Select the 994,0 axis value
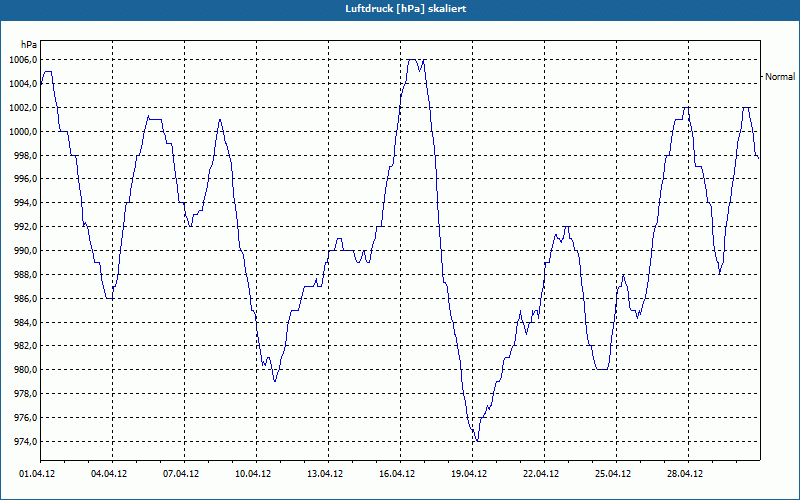The height and width of the screenshot is (500, 800). (25, 203)
